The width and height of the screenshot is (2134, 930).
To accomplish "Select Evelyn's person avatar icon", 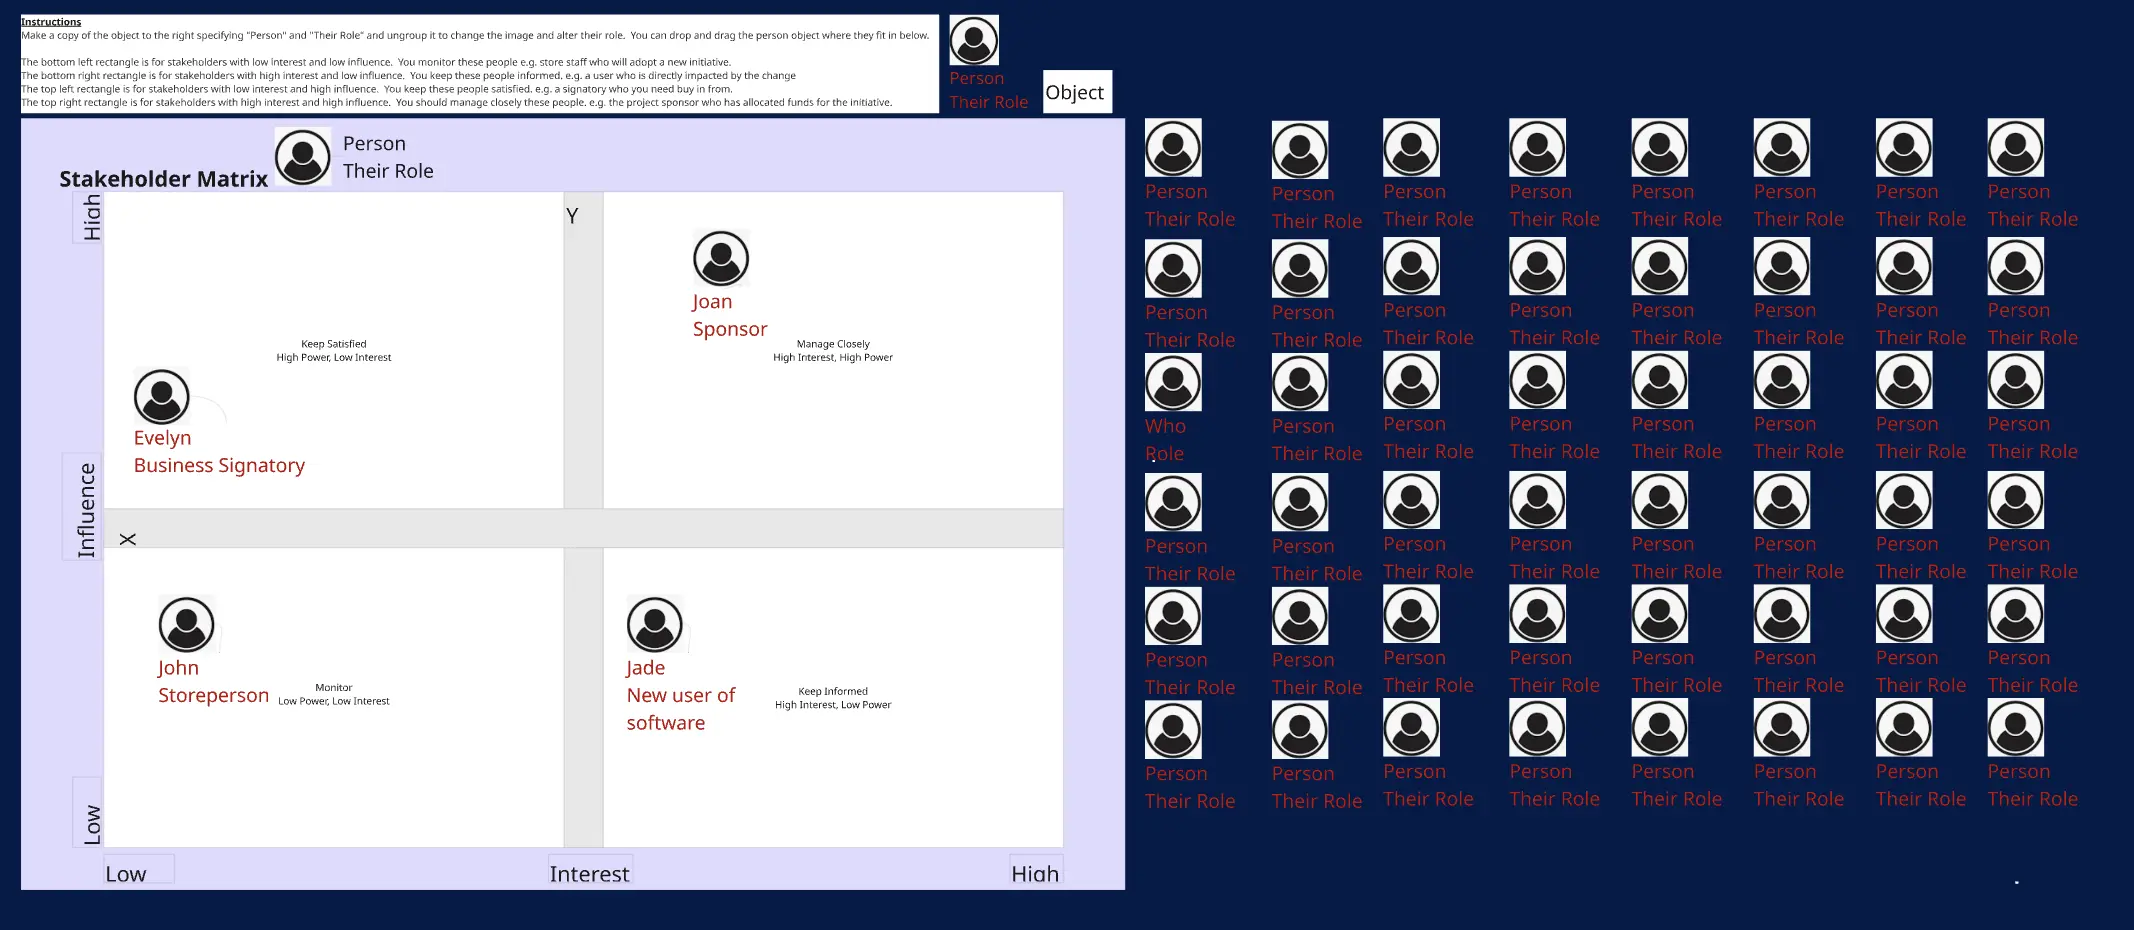I will (162, 396).
